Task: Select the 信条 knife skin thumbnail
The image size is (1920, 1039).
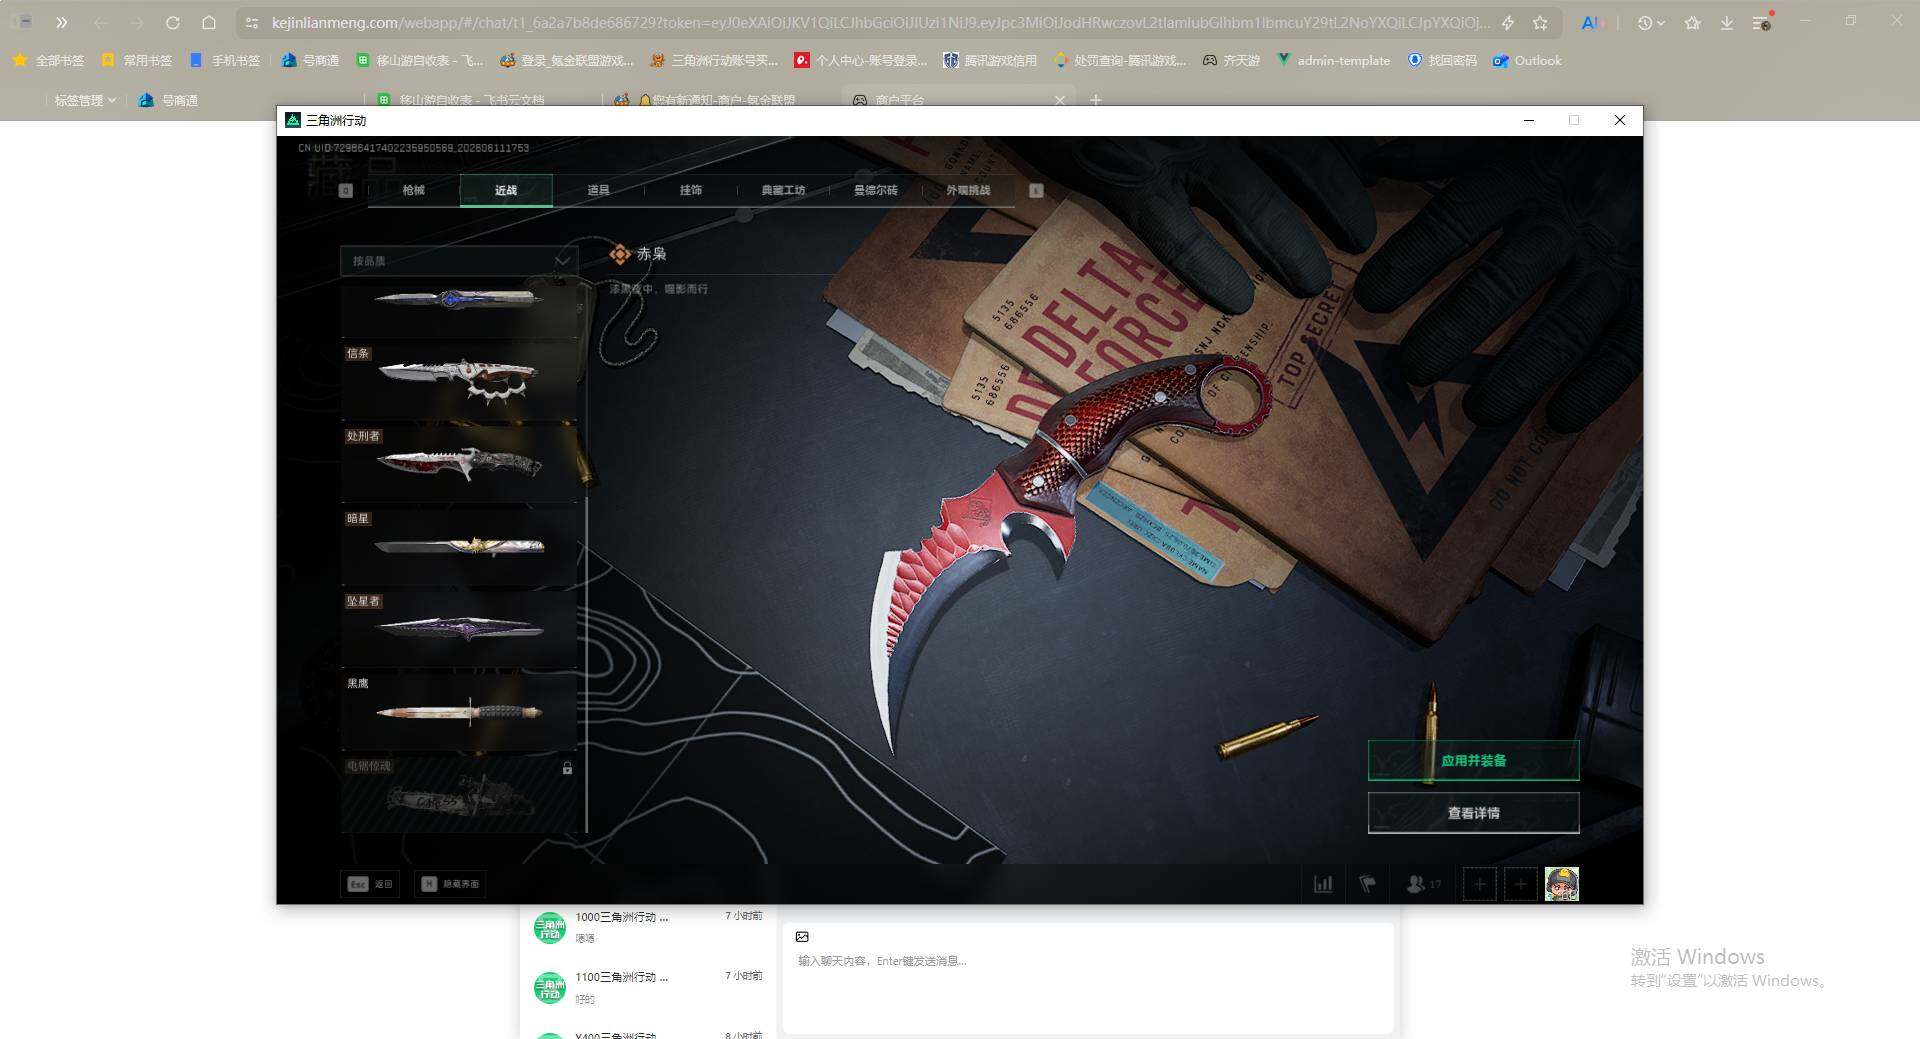Action: 459,381
